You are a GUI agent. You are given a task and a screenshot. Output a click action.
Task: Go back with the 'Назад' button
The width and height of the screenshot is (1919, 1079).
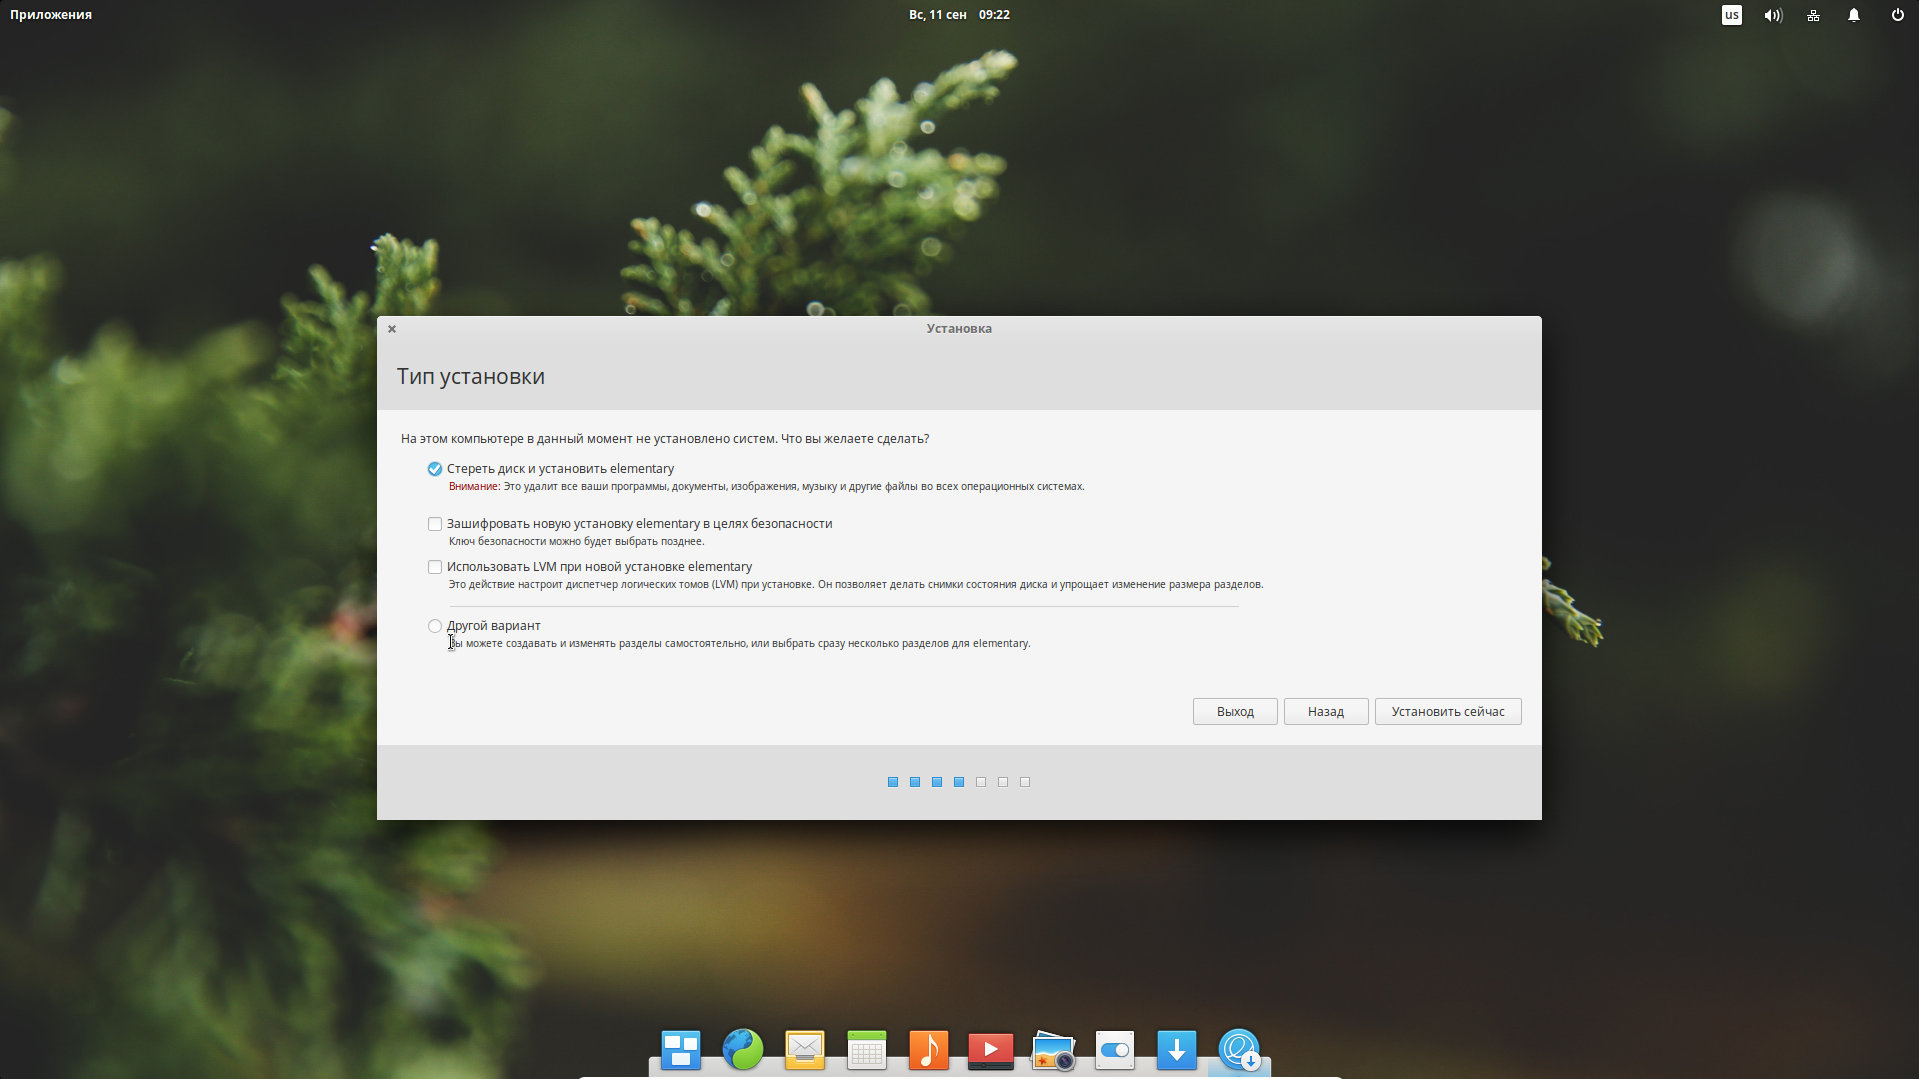point(1325,712)
